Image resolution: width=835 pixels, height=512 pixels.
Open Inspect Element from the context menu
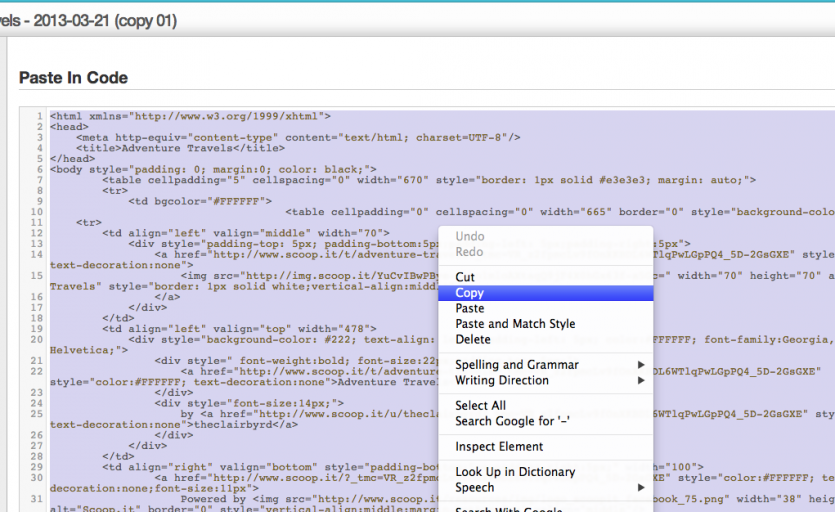tap(499, 446)
